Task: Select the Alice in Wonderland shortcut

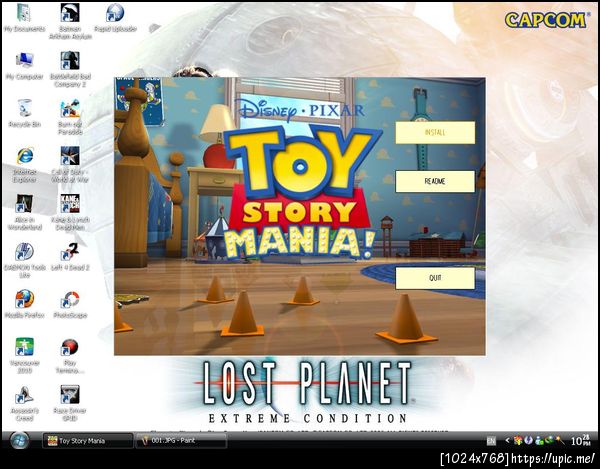Action: click(24, 212)
